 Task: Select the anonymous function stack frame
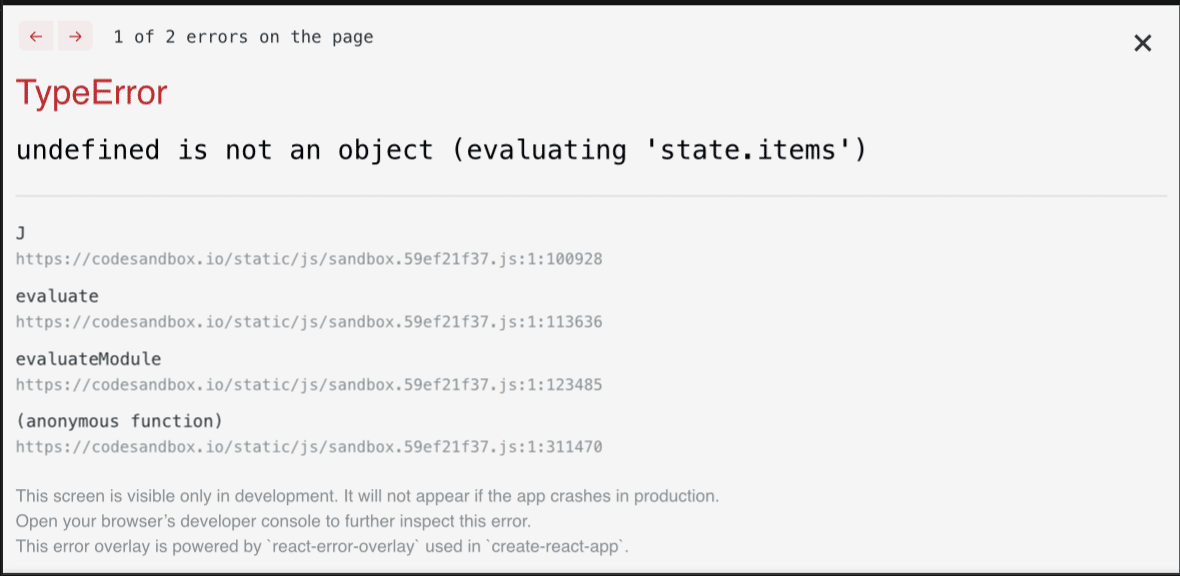click(119, 421)
